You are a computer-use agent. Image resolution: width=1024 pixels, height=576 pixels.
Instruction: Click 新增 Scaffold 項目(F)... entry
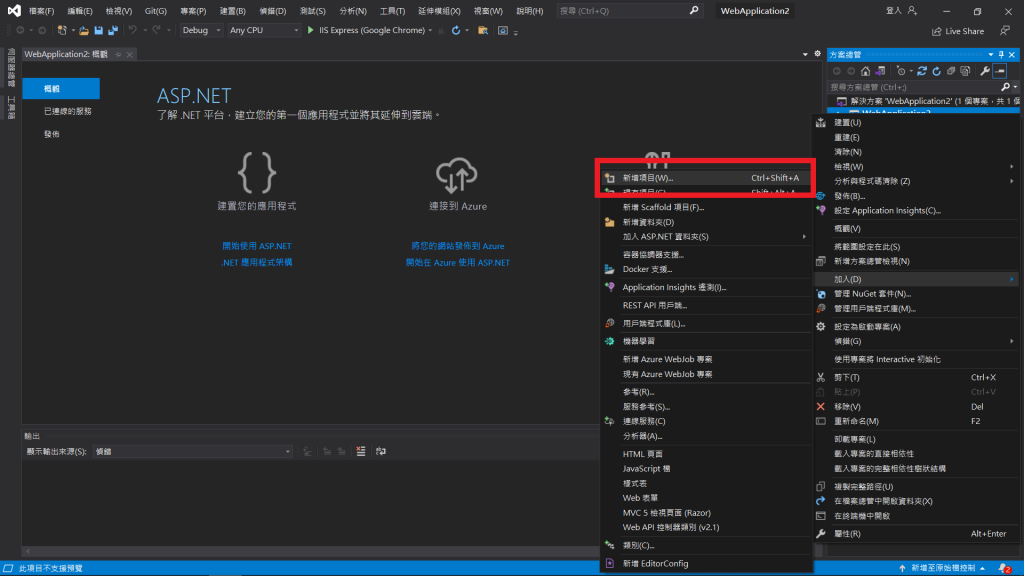pos(706,207)
